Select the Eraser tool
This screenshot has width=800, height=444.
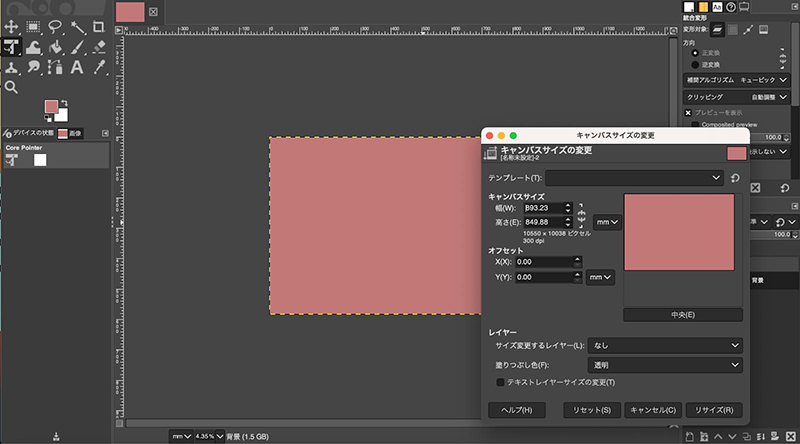click(x=99, y=47)
